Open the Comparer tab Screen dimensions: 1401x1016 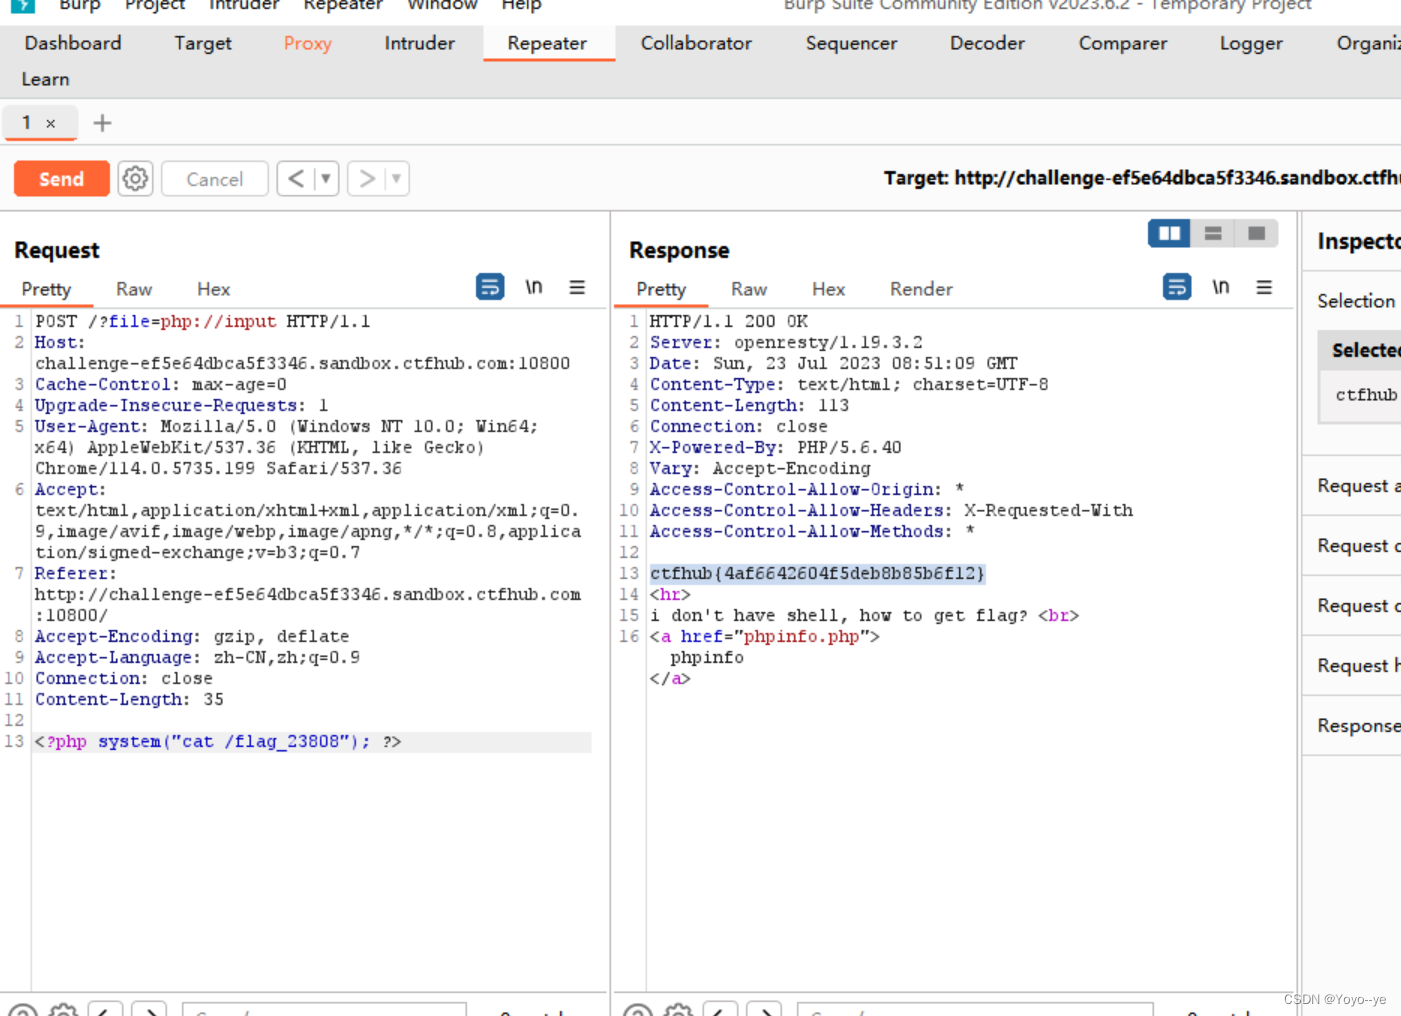click(1123, 43)
